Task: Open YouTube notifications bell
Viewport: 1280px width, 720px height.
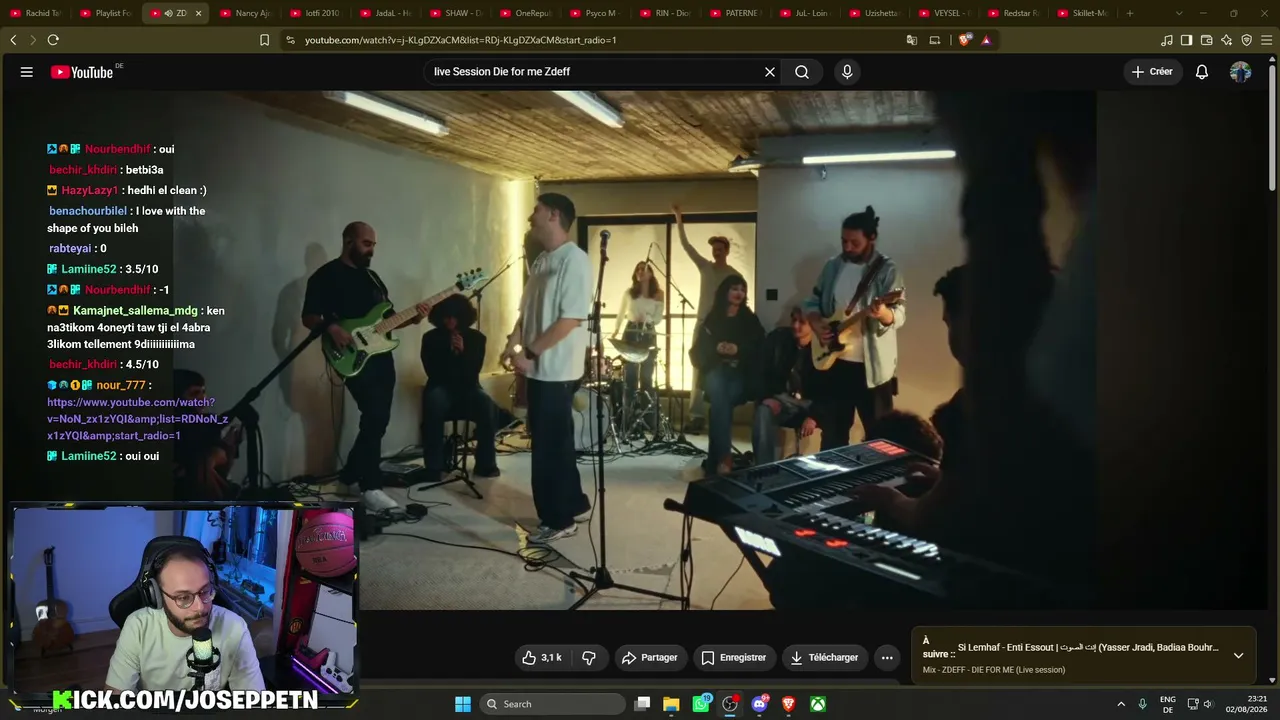Action: (1202, 72)
